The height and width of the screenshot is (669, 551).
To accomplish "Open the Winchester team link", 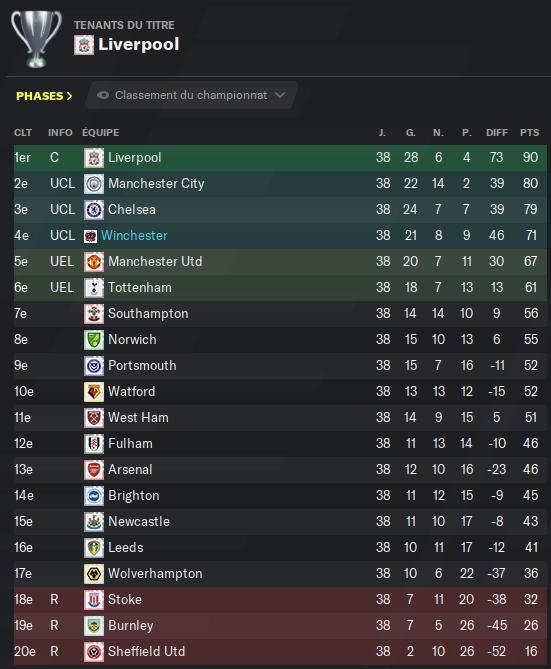I will click(134, 236).
